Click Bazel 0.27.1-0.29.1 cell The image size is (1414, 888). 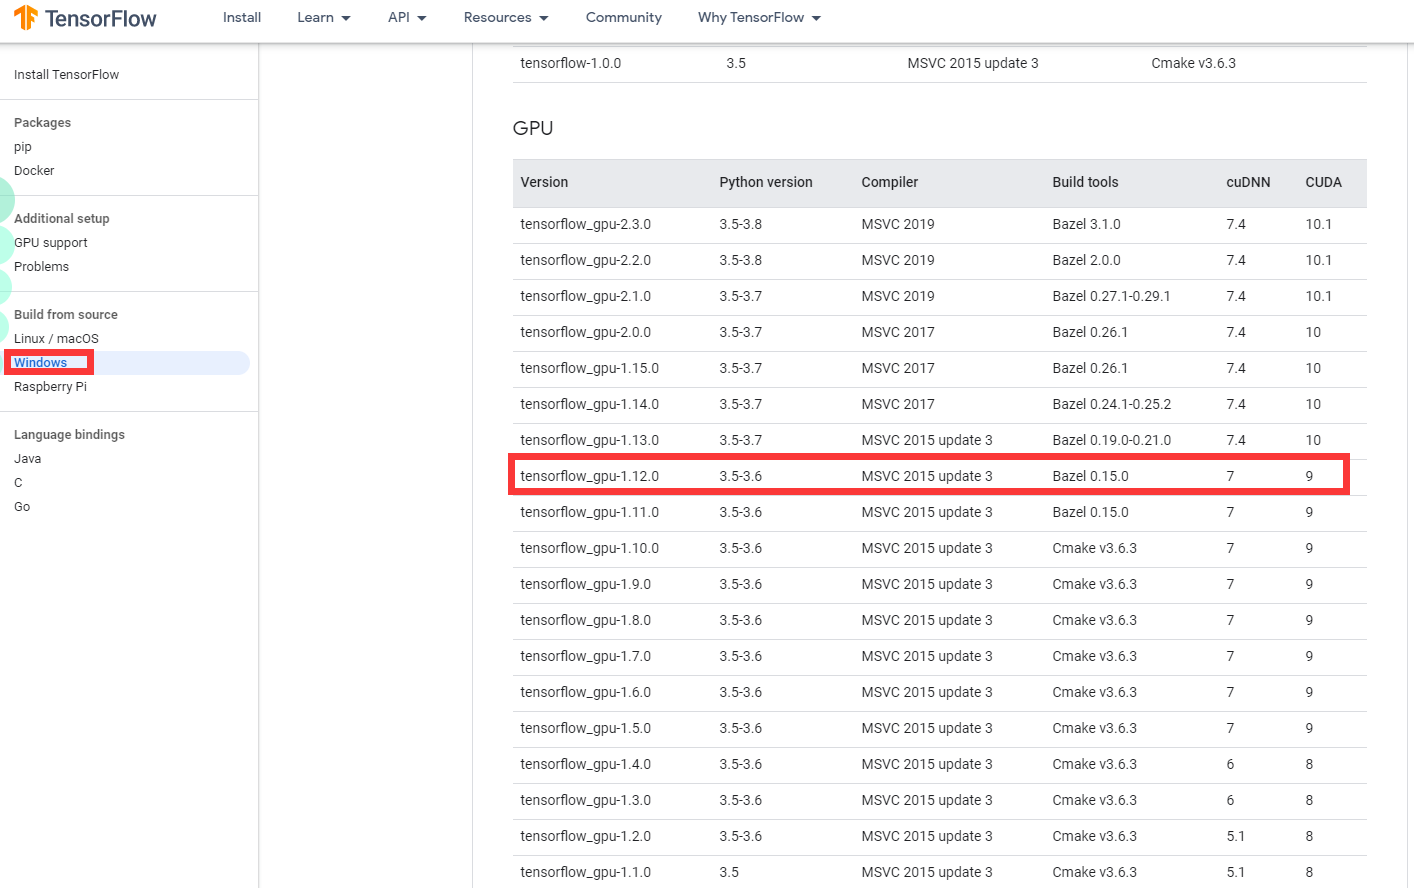pyautogui.click(x=1111, y=296)
